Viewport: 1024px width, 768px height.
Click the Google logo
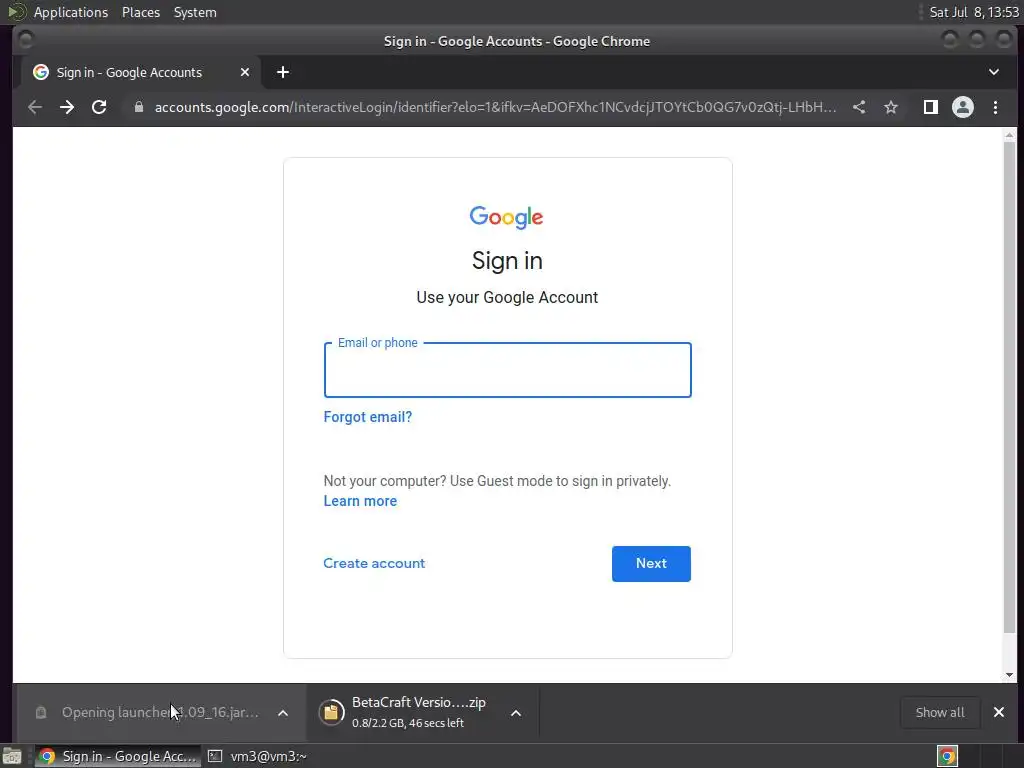[x=507, y=217]
